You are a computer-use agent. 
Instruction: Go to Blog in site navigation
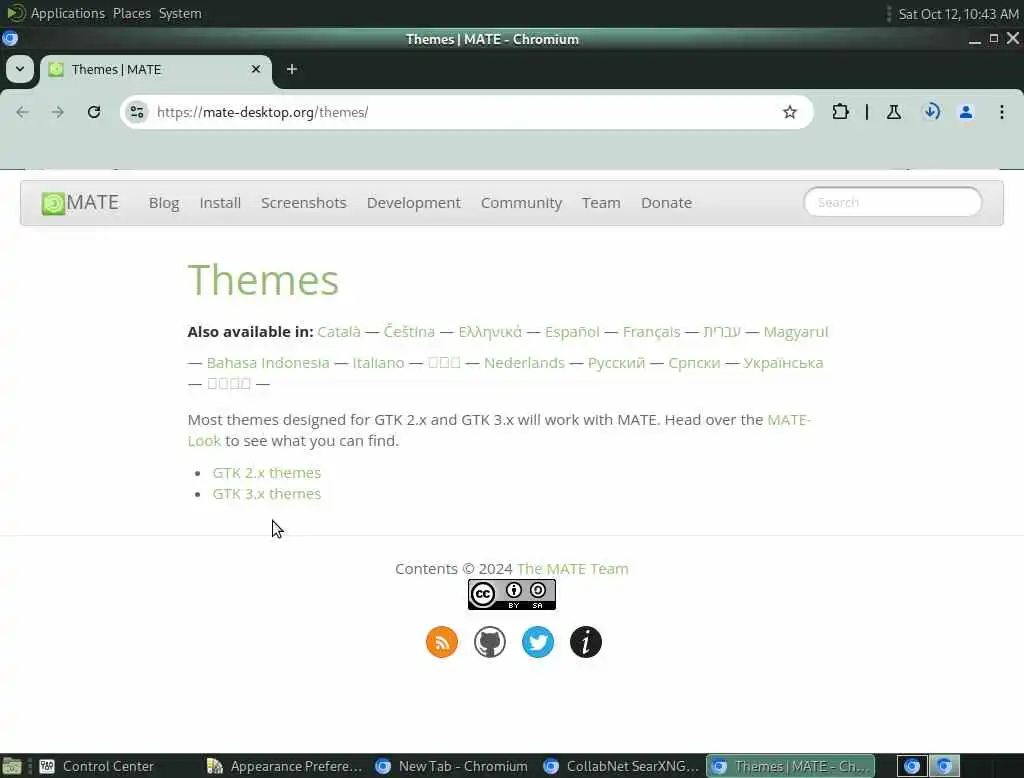pos(164,203)
